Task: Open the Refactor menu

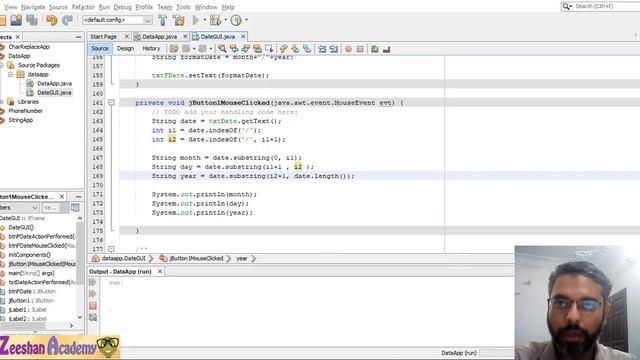Action: 83,7
